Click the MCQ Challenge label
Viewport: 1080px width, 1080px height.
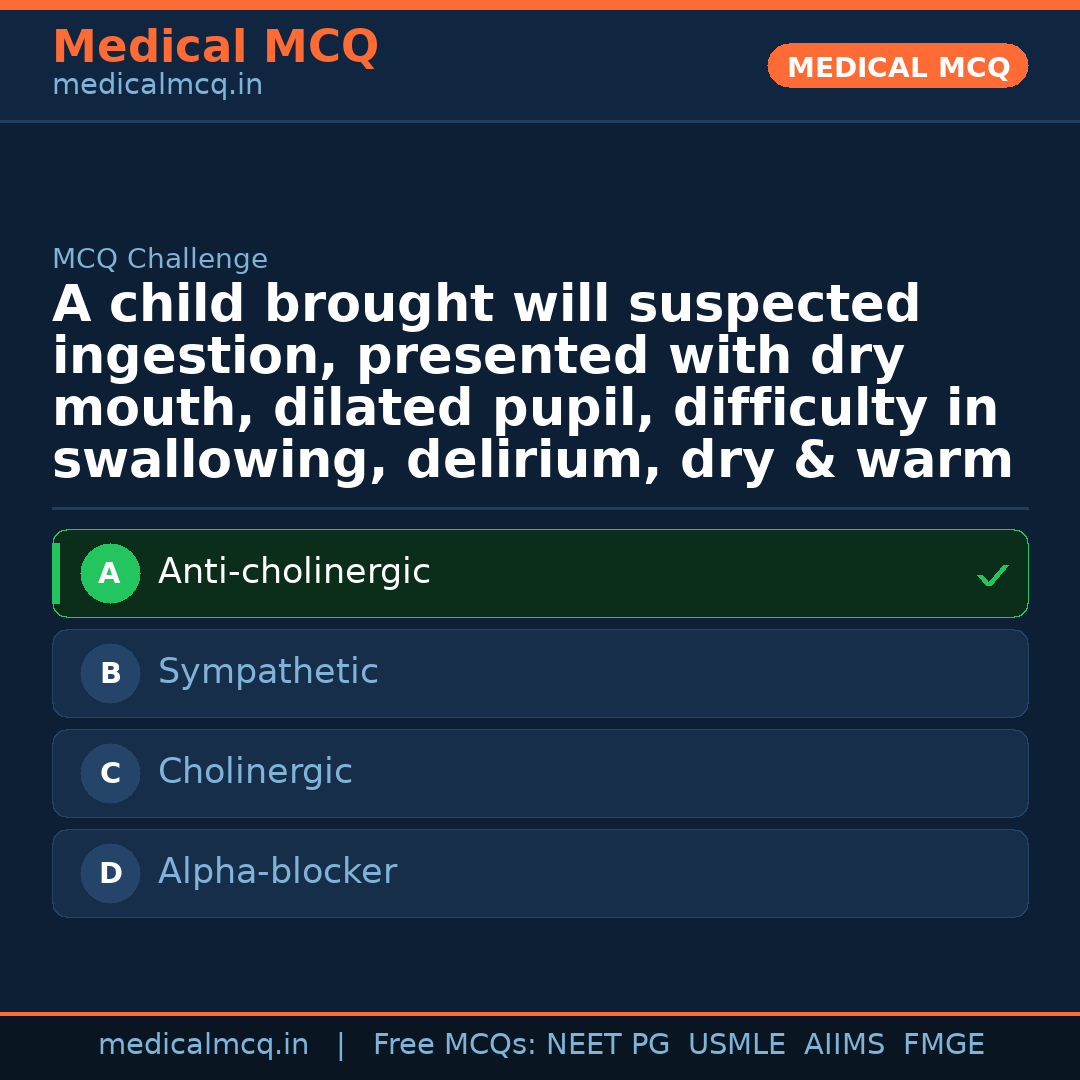[x=160, y=260]
